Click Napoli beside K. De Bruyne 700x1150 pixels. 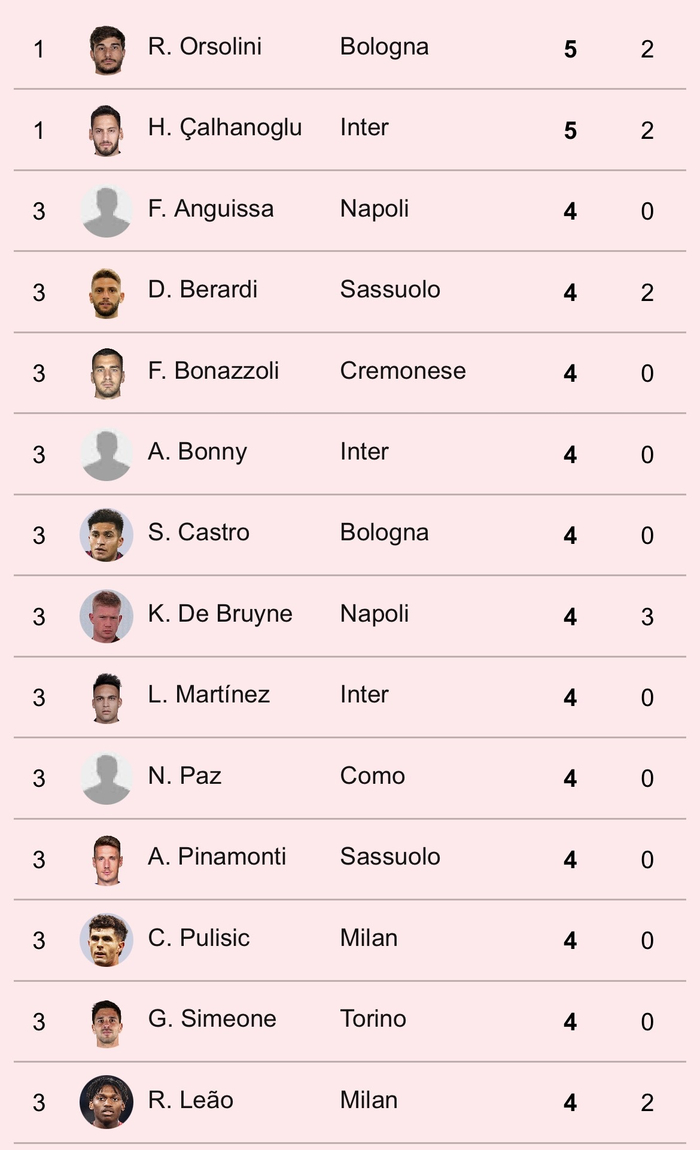[x=374, y=614]
